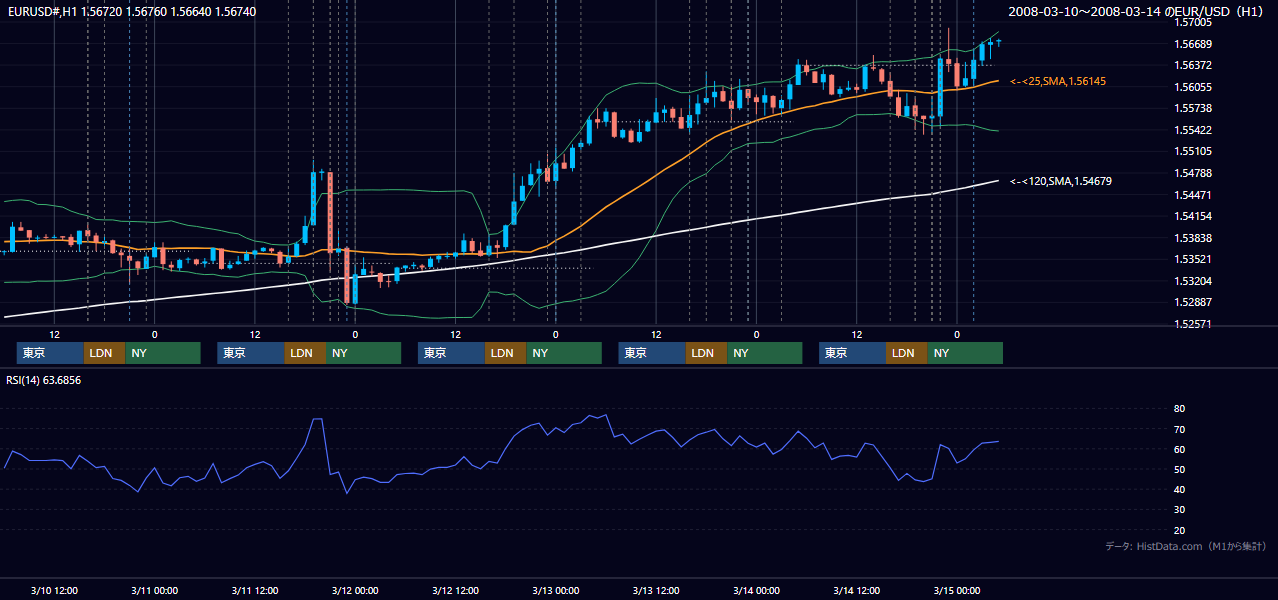Click the first LDN session block from the left
1278x600 pixels.
(x=104, y=353)
